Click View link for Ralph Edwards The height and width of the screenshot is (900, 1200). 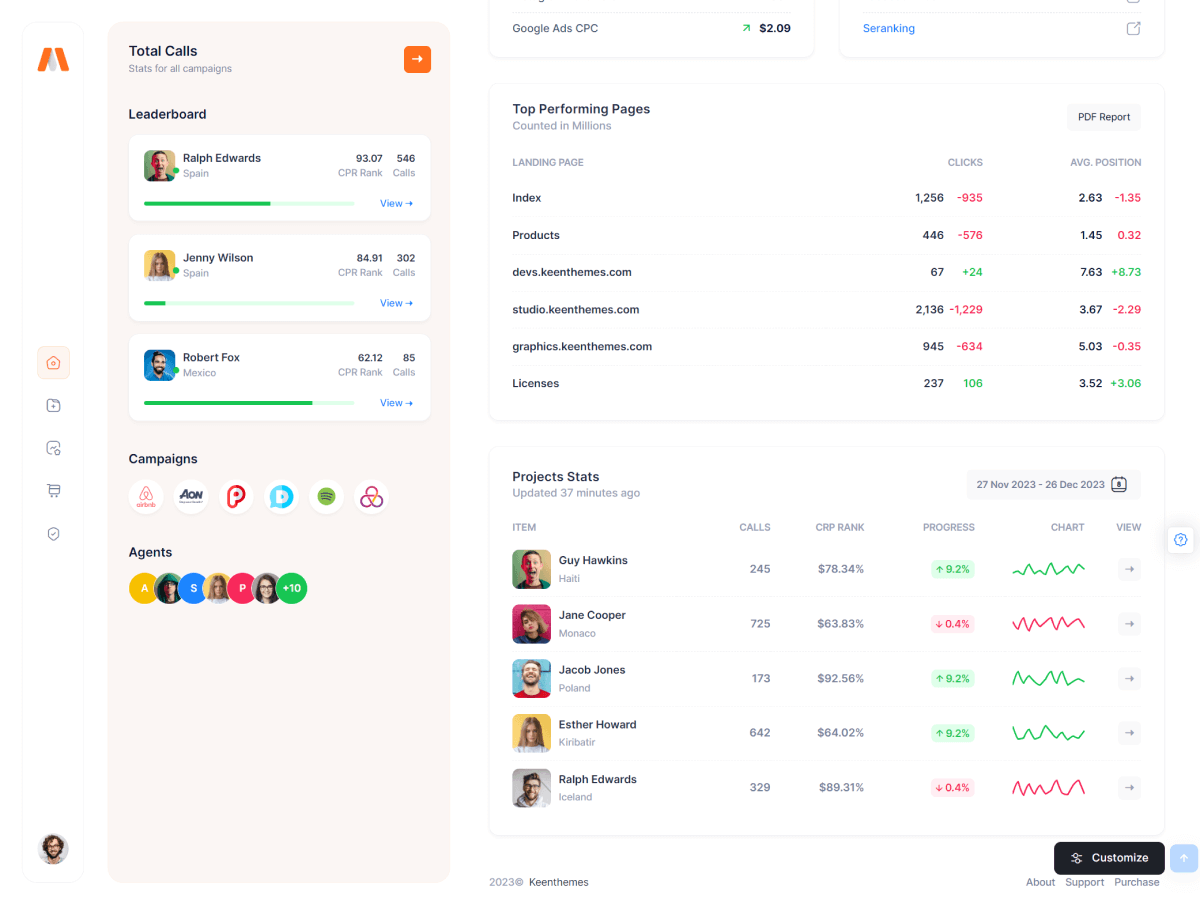click(396, 203)
